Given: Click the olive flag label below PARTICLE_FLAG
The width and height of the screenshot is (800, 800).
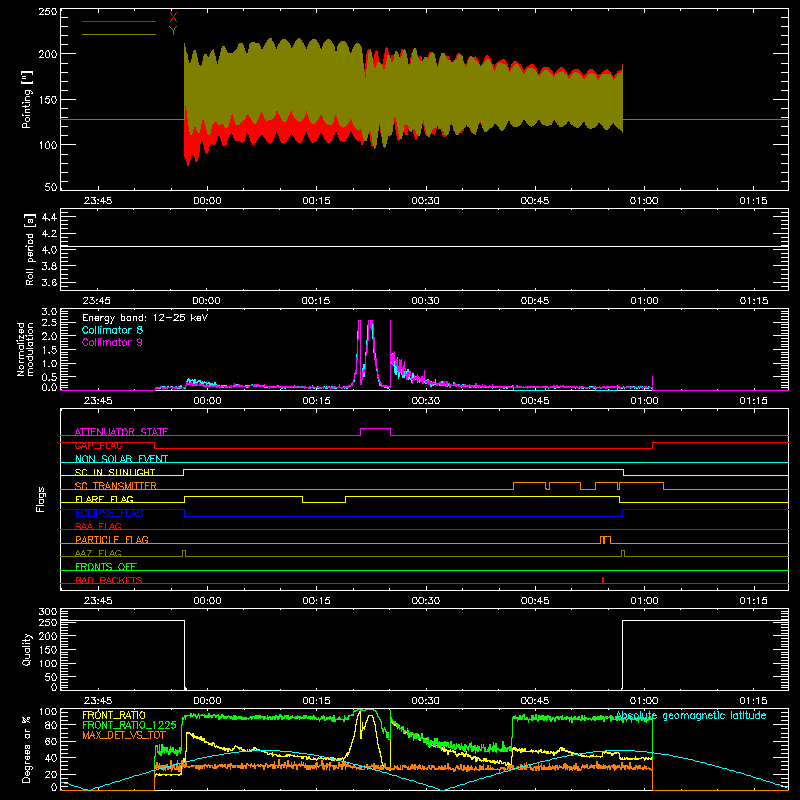Looking at the screenshot, I should click(x=98, y=553).
